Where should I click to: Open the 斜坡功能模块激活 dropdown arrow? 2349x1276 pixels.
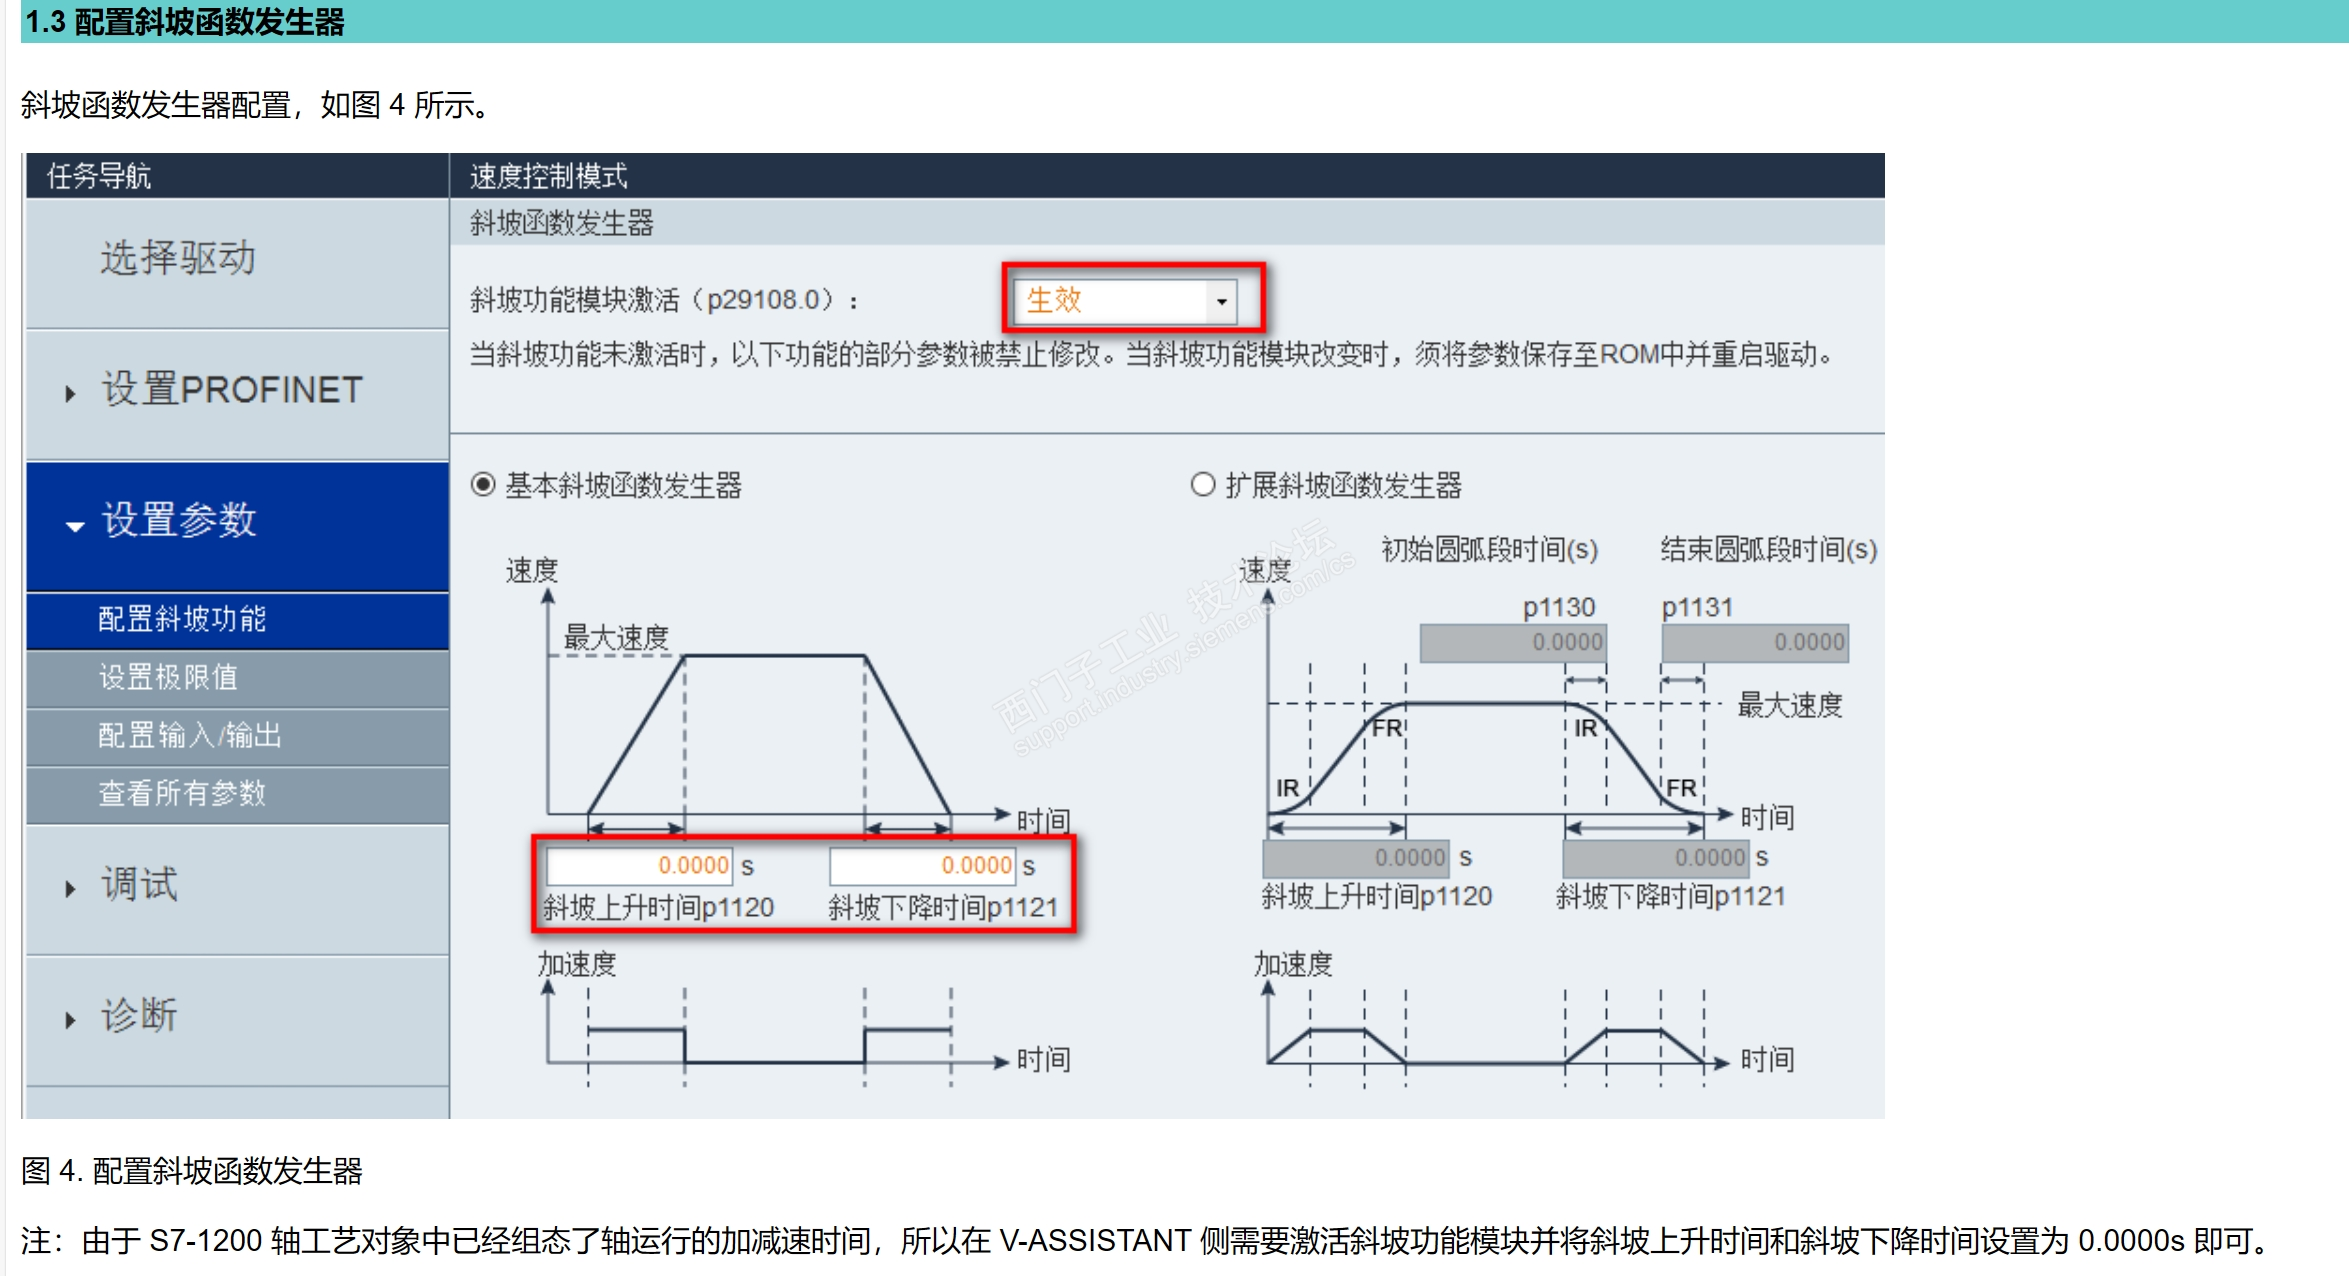coord(1221,301)
